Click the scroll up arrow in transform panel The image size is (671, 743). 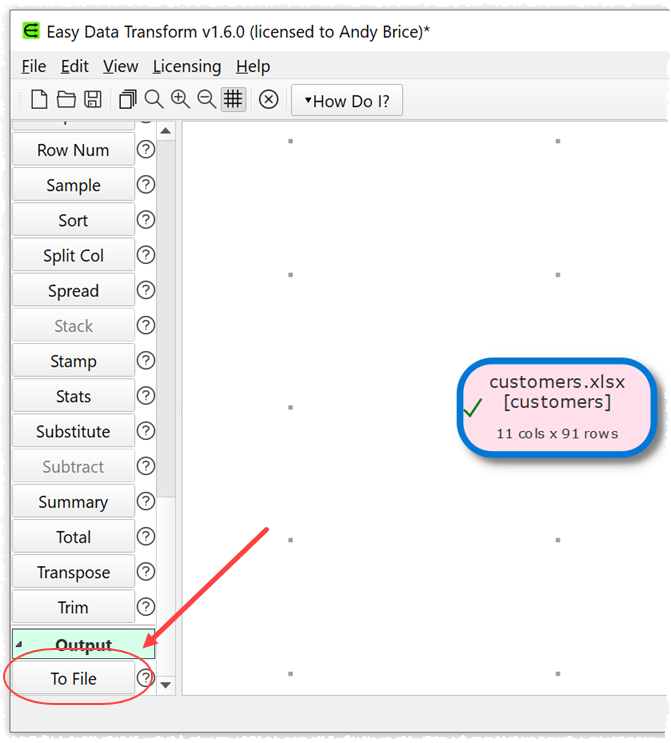tap(165, 131)
